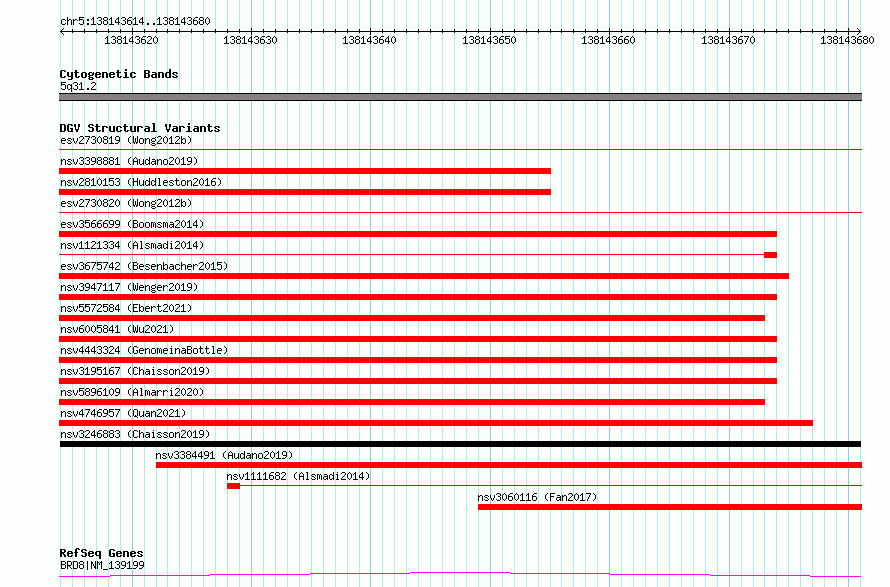Click the red bar under nsv4746957

436,423
